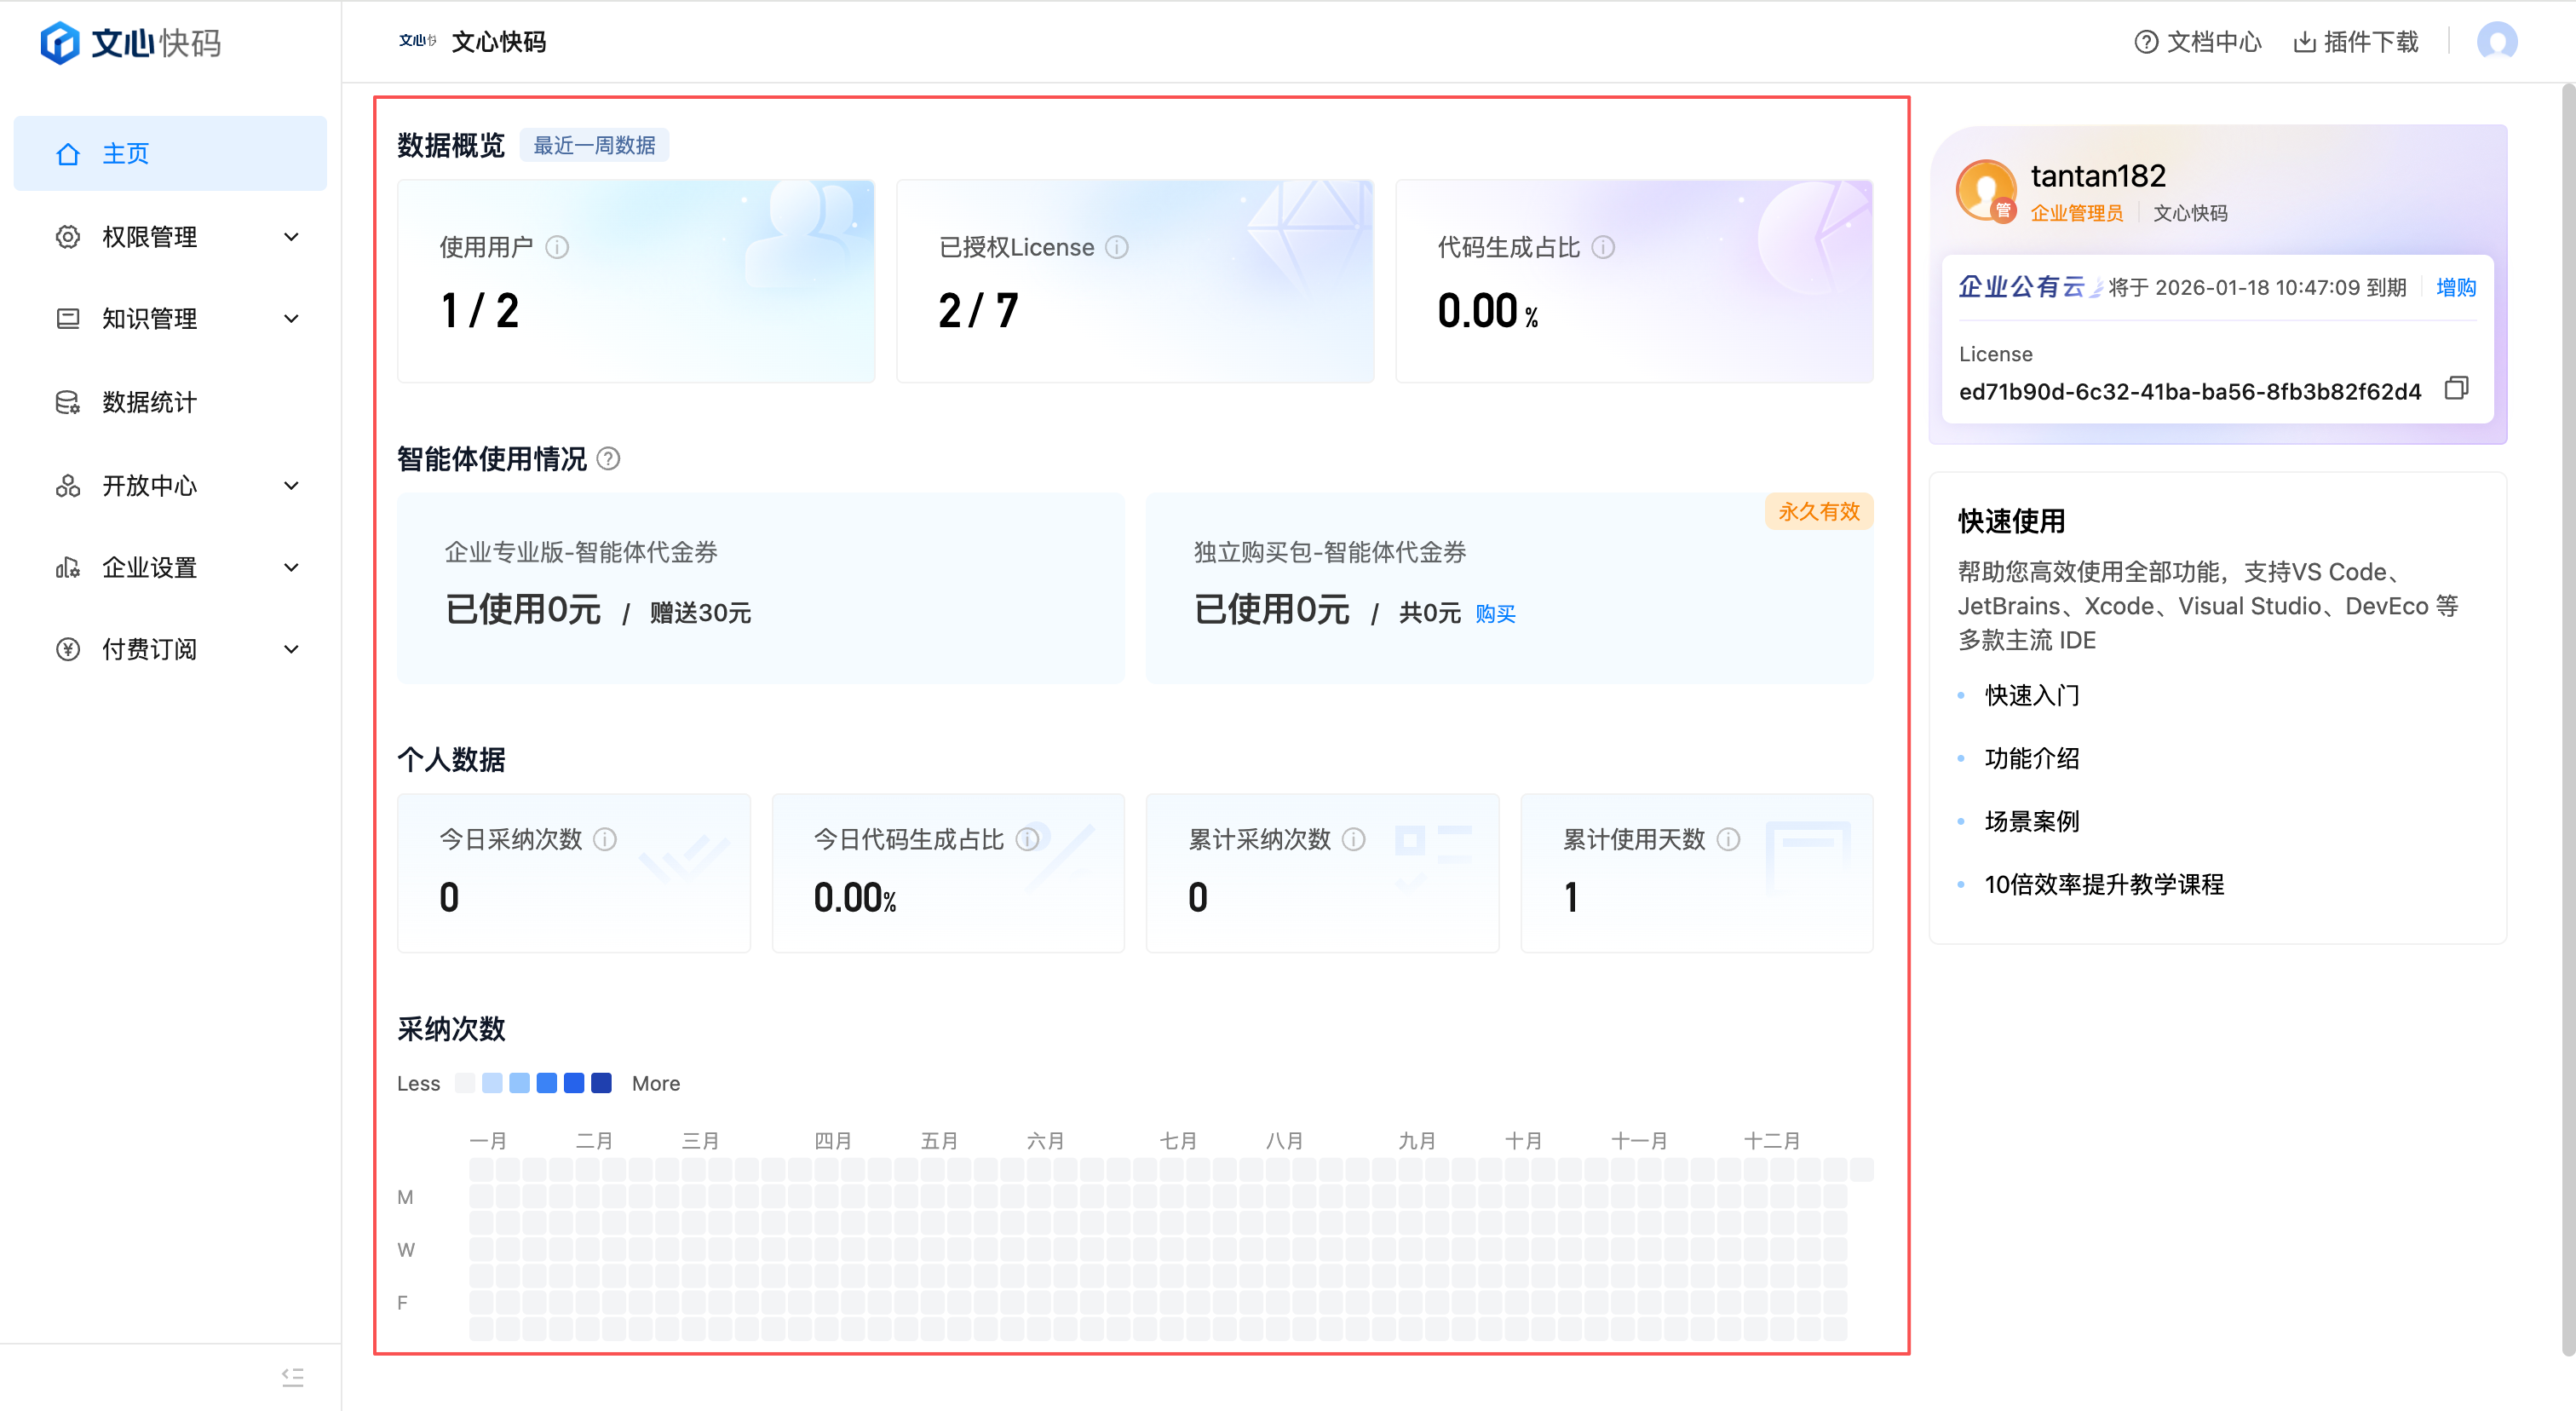Click info icon next to 今日采纳次数
Screen dimensions: 2576x1411
[x=605, y=839]
